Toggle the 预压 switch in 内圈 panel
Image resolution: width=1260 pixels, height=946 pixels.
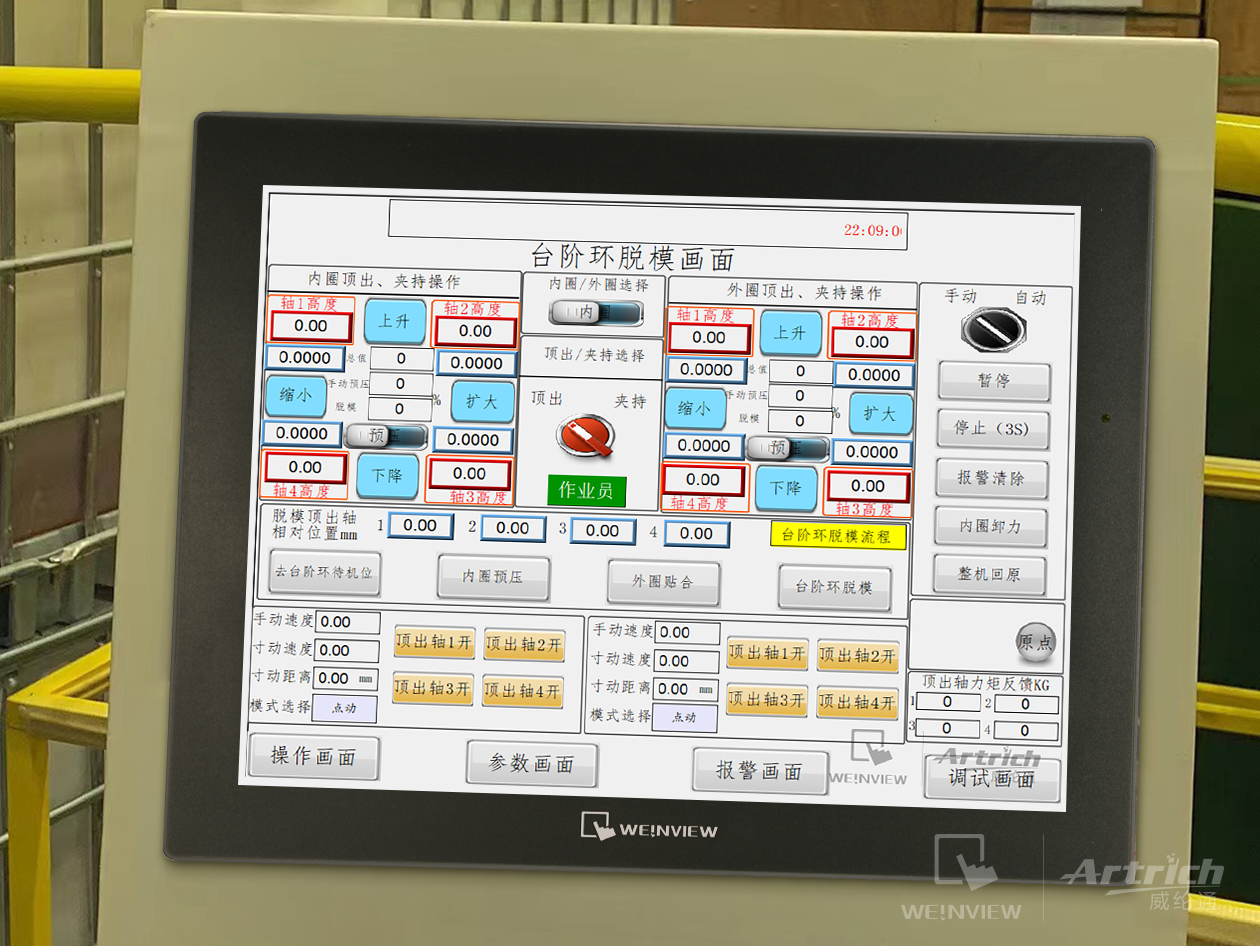[x=386, y=436]
